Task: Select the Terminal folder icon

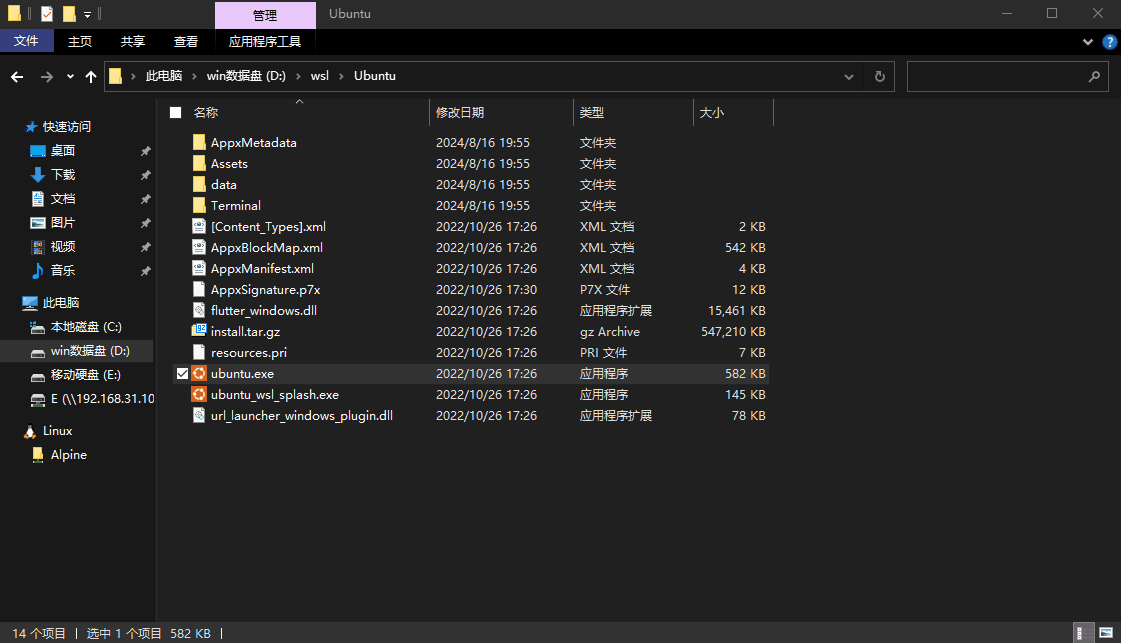Action: [x=199, y=205]
